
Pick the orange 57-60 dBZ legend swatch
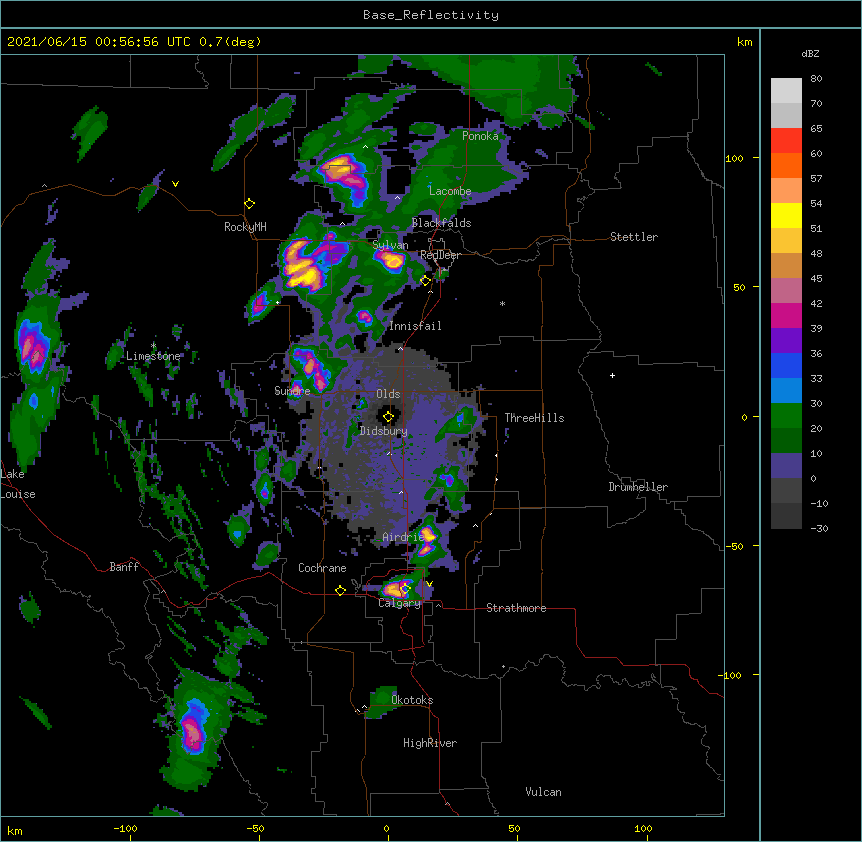[786, 165]
